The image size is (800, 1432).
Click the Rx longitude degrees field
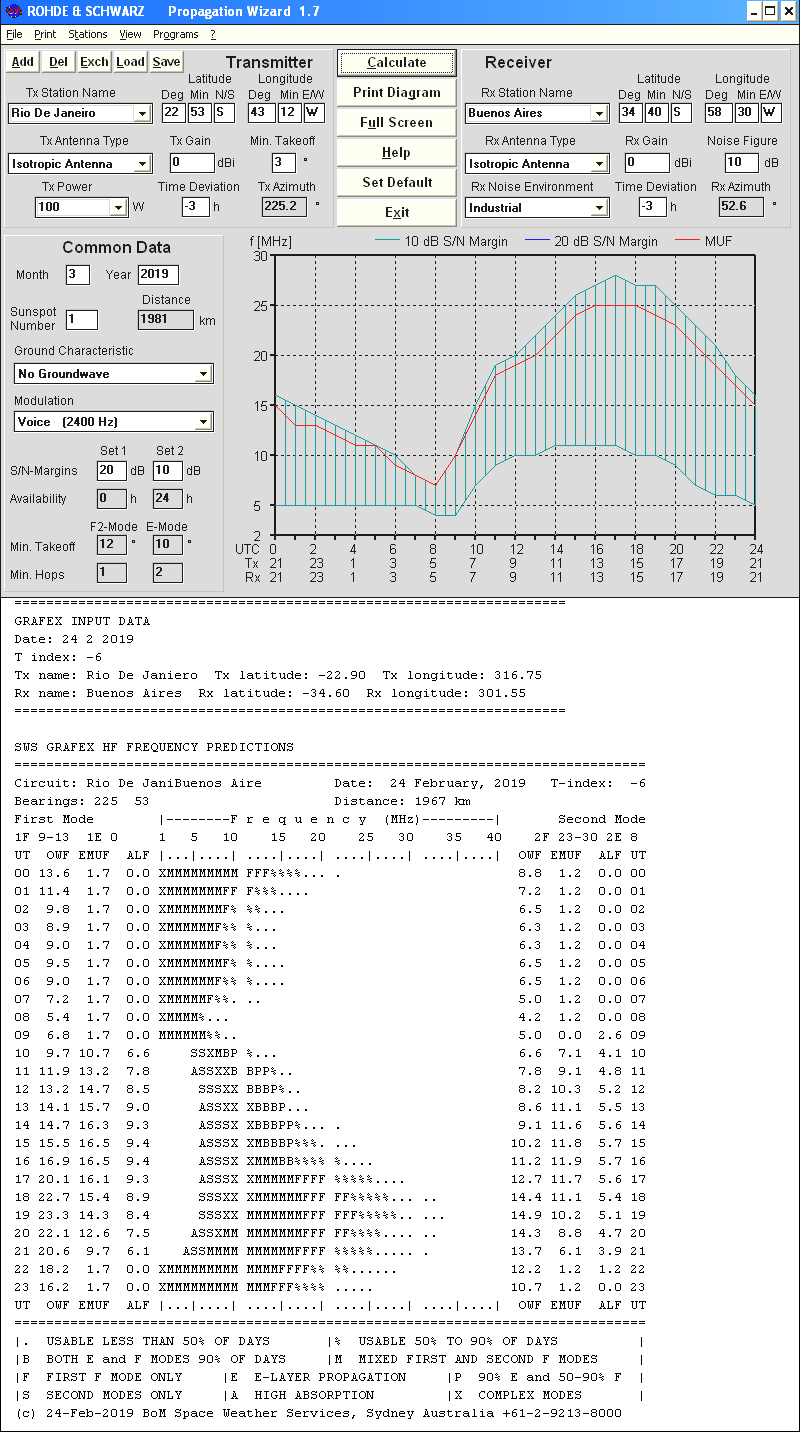pos(719,112)
